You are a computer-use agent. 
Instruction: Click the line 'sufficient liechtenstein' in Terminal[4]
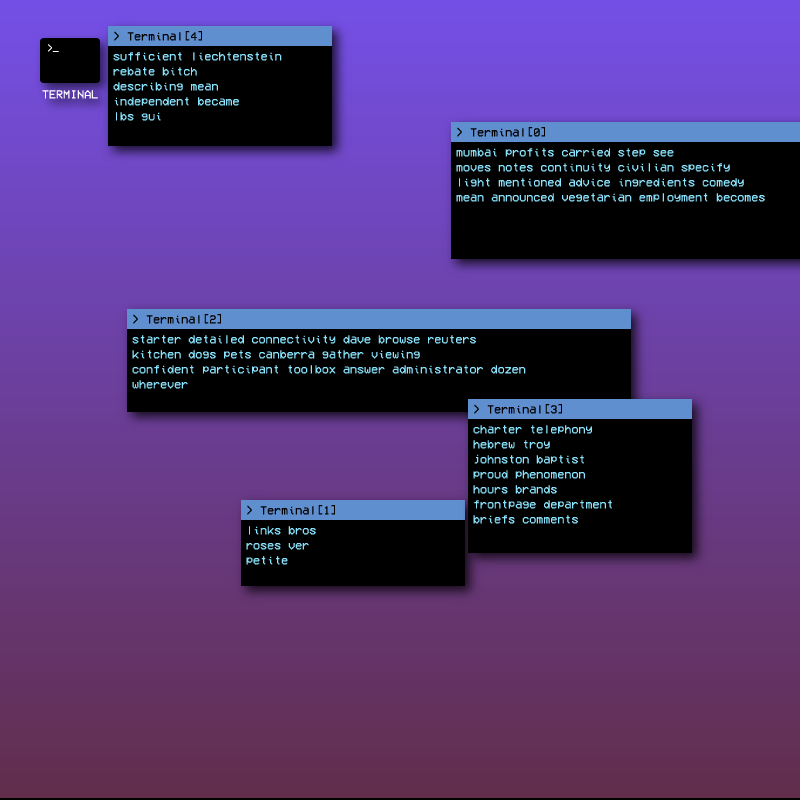coord(197,57)
